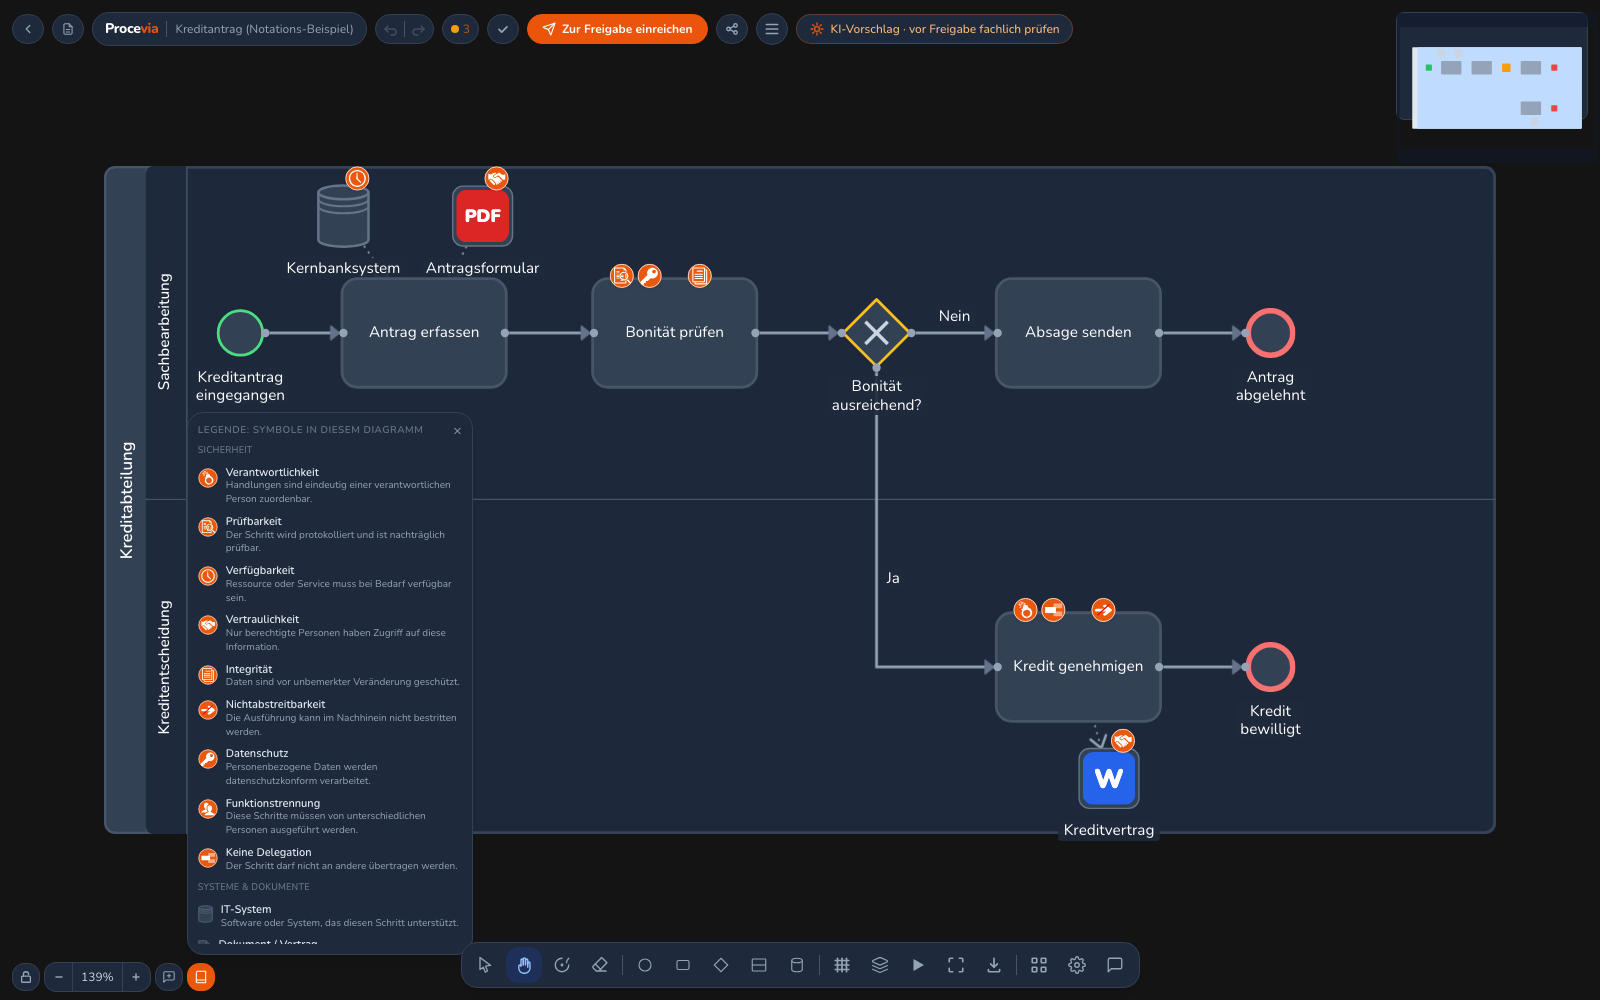Select the hand pan tool
Screen dimensions: 1600x1000
point(524,965)
